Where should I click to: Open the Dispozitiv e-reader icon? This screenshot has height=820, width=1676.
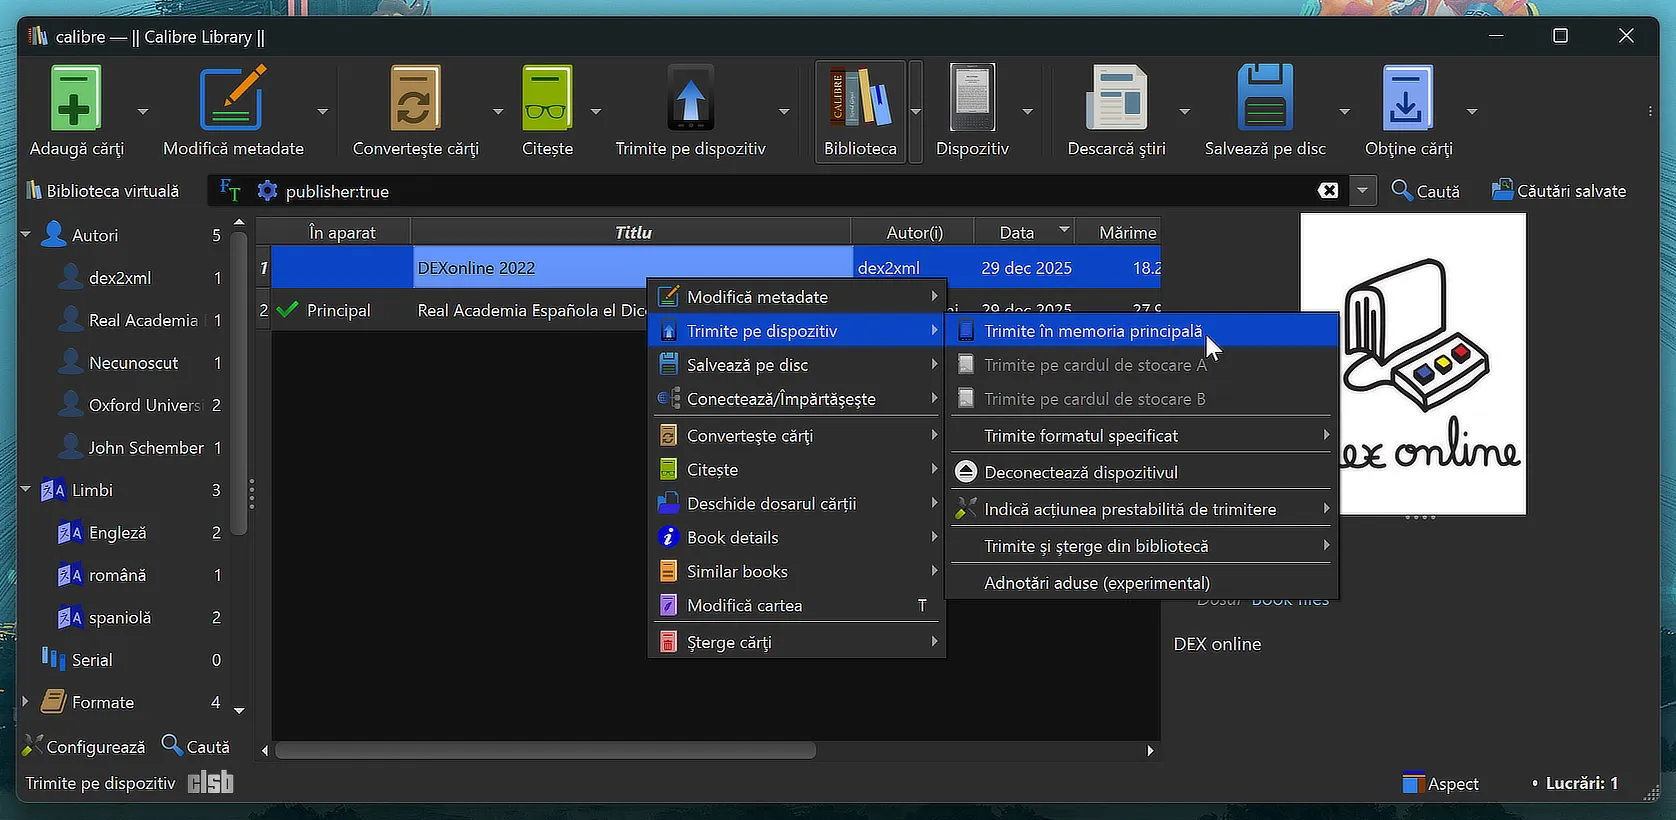(x=972, y=100)
